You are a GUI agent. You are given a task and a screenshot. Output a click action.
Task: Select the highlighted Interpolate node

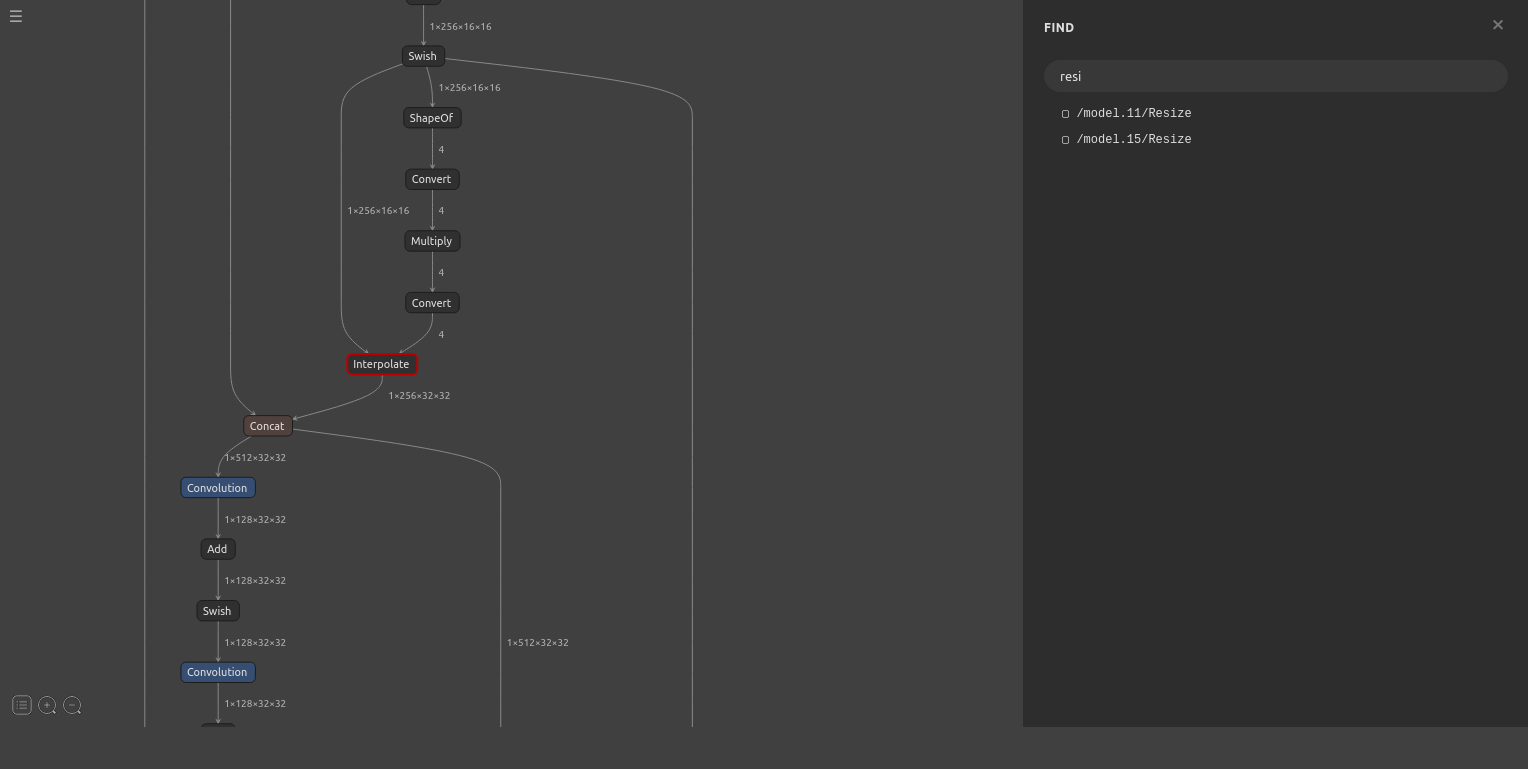point(381,364)
